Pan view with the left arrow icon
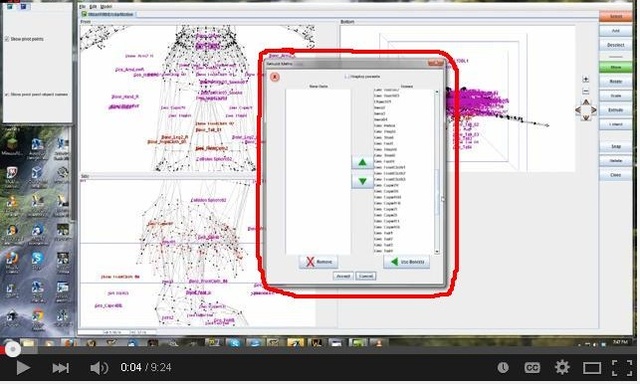This screenshot has width=640, height=384. pos(578,110)
